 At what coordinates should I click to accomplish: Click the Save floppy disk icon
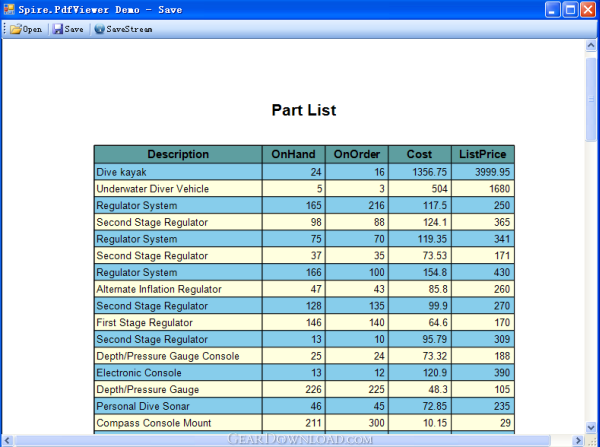57,29
